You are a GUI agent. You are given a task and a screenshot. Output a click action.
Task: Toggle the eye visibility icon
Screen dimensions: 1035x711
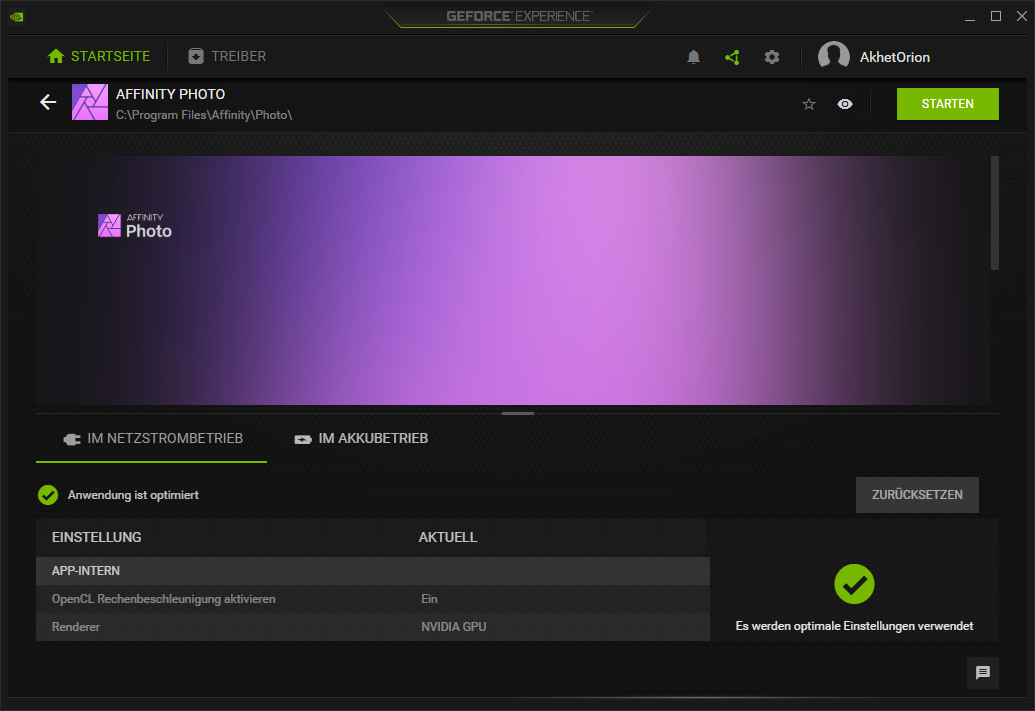pyautogui.click(x=845, y=104)
